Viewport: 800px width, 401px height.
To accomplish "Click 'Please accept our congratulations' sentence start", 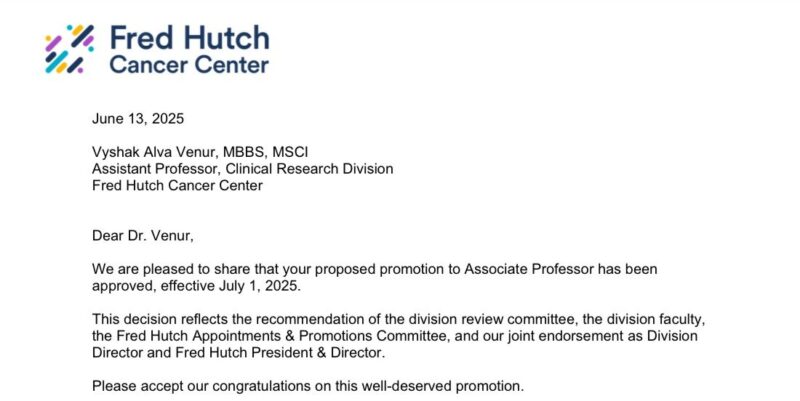I will click(x=201, y=386).
